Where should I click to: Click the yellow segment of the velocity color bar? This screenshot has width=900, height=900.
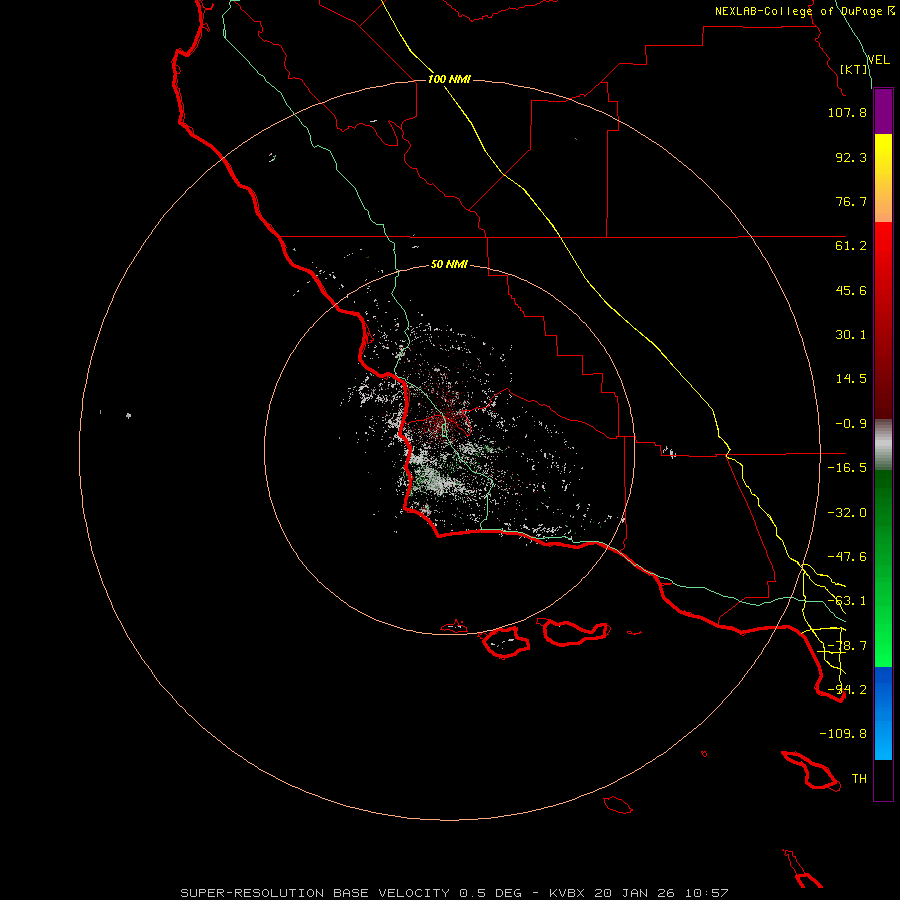point(883,178)
